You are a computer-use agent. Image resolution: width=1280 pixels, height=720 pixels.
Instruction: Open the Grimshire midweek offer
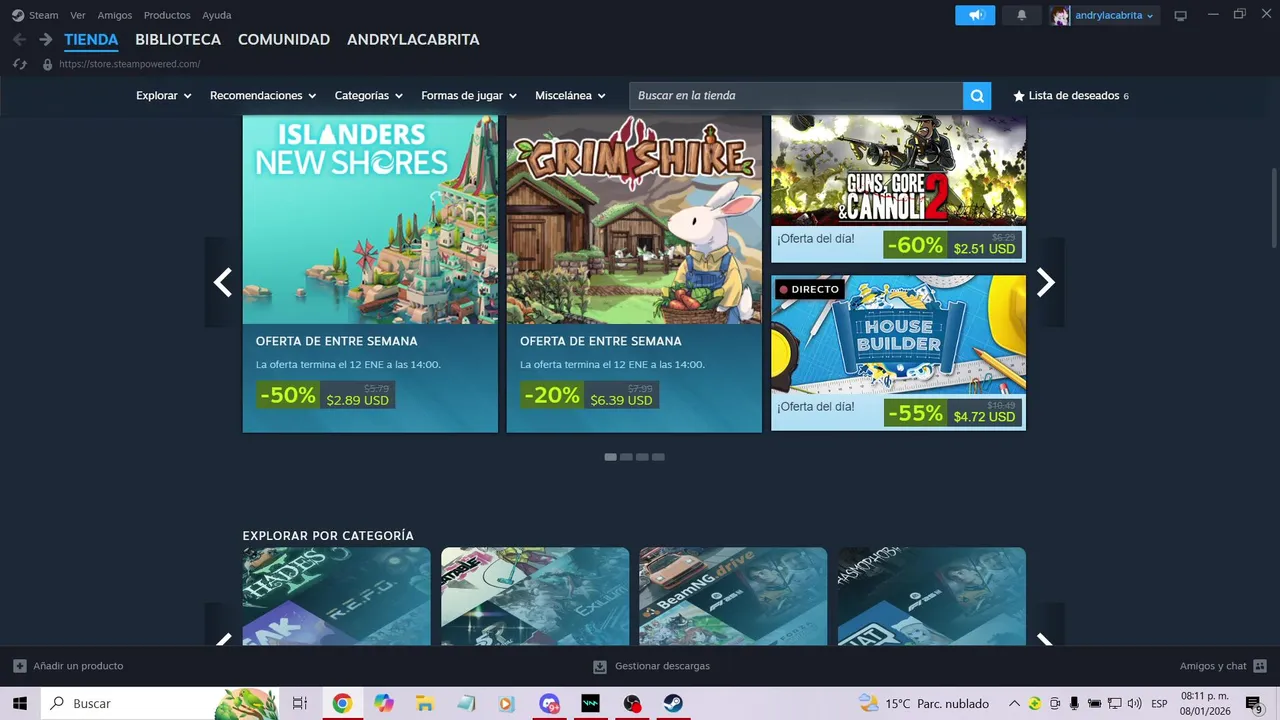634,274
